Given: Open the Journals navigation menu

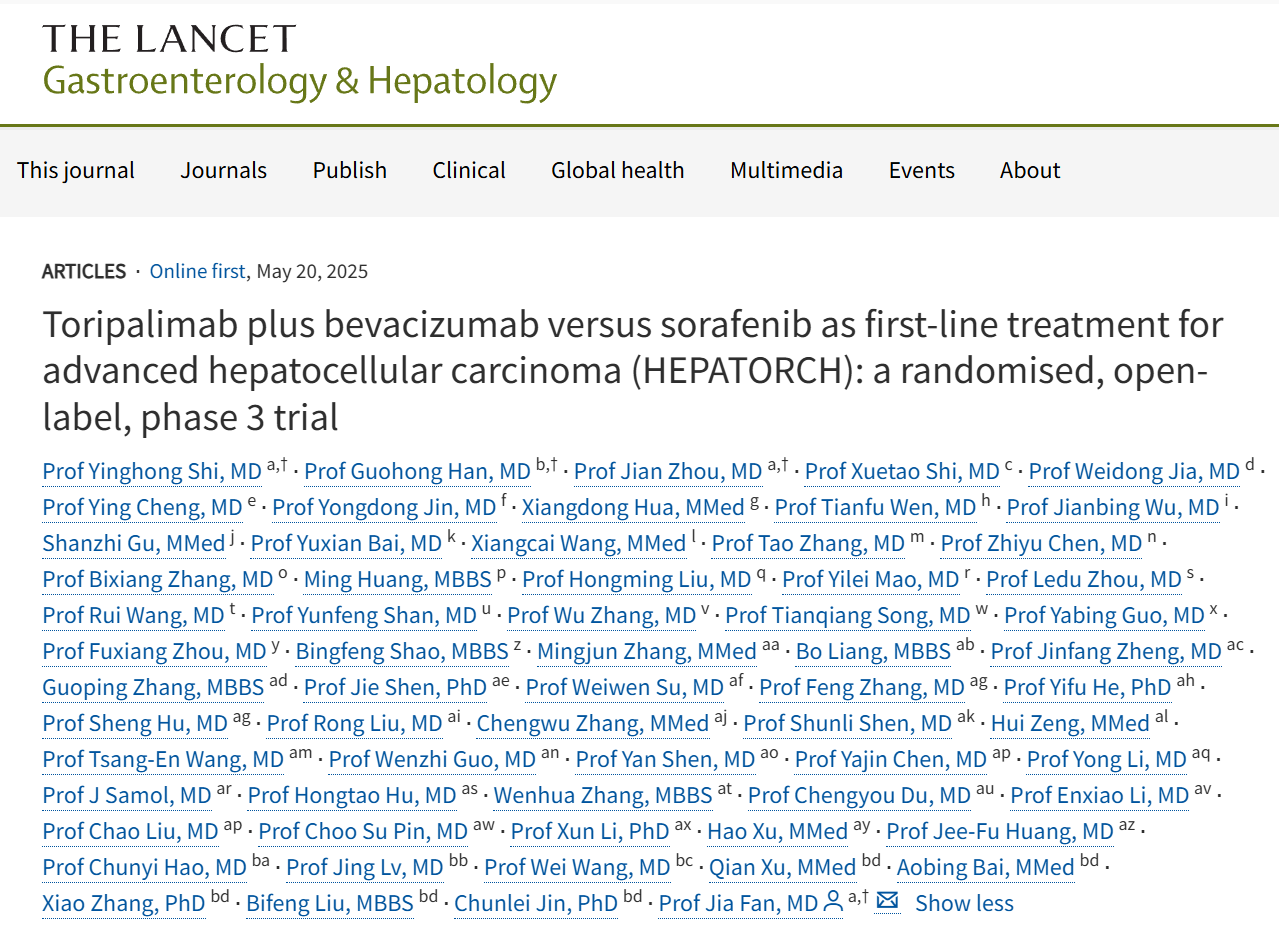Looking at the screenshot, I should coord(224,170).
